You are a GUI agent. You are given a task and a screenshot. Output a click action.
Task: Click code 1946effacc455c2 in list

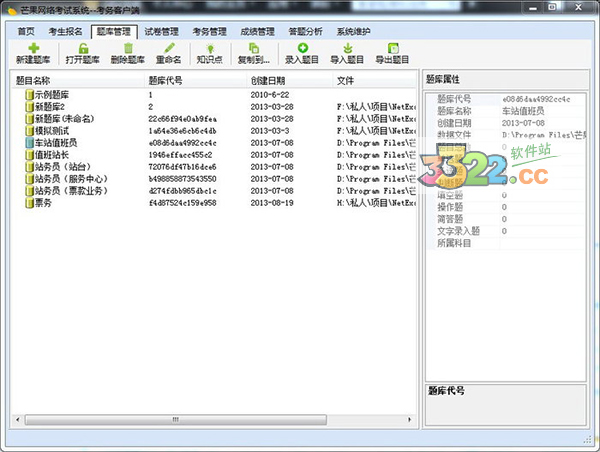(x=180, y=155)
